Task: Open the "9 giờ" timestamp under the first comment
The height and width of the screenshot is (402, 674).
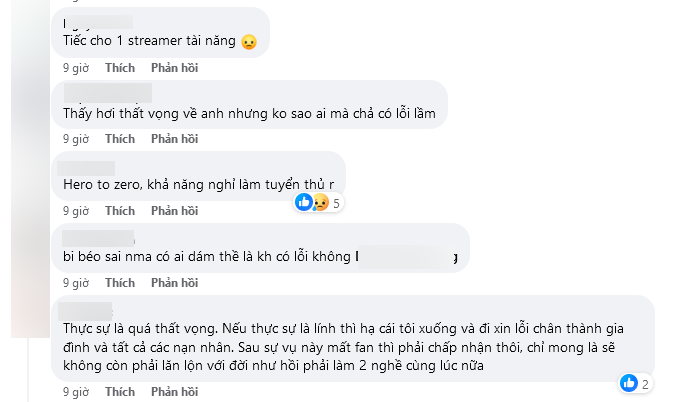Action: point(76,68)
